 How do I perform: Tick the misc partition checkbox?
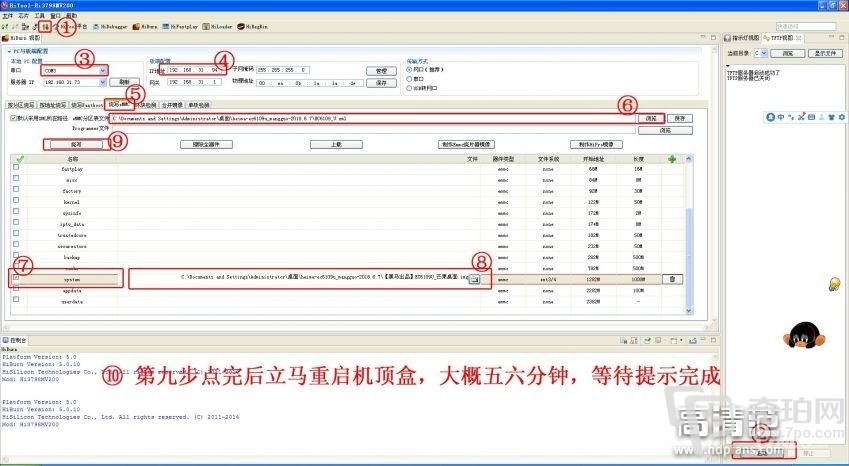[x=16, y=178]
